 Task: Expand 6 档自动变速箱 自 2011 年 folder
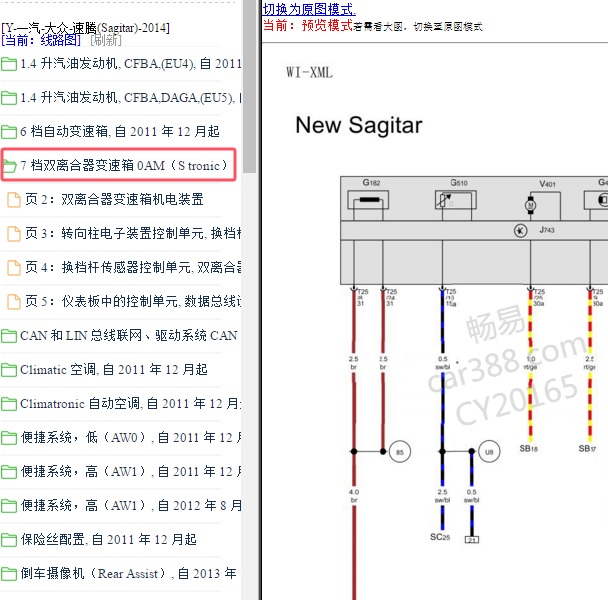(x=120, y=132)
